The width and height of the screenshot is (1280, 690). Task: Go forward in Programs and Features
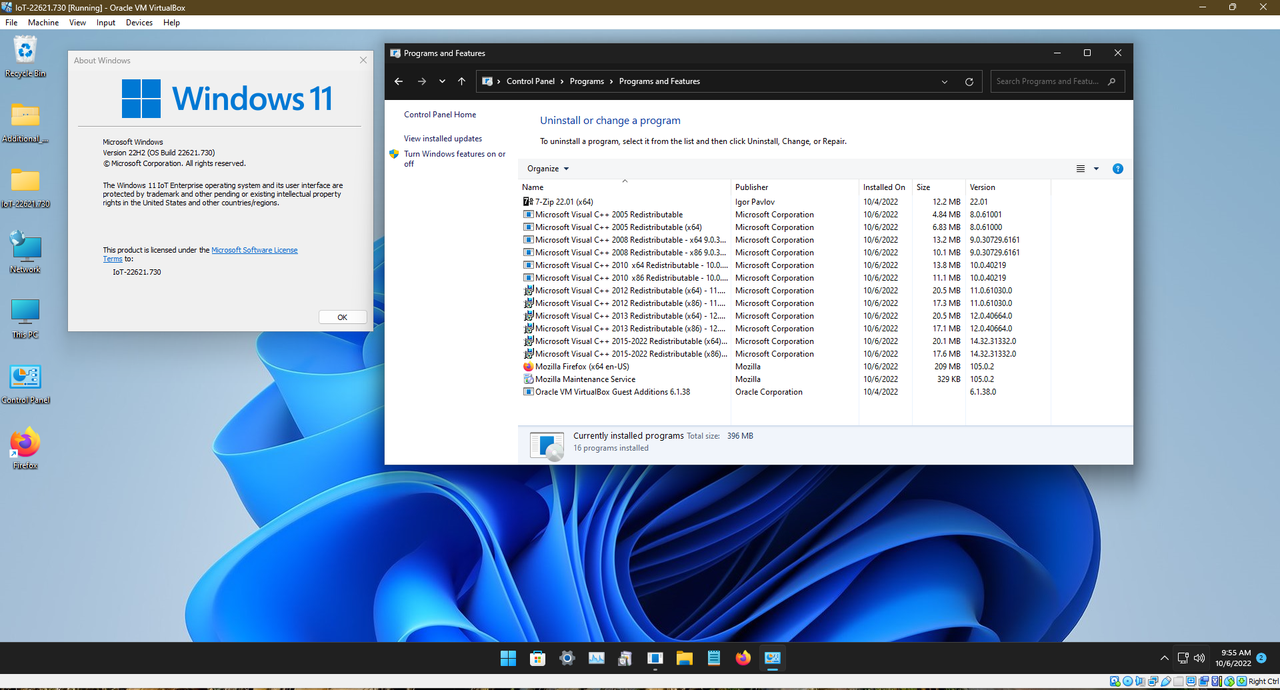point(422,81)
